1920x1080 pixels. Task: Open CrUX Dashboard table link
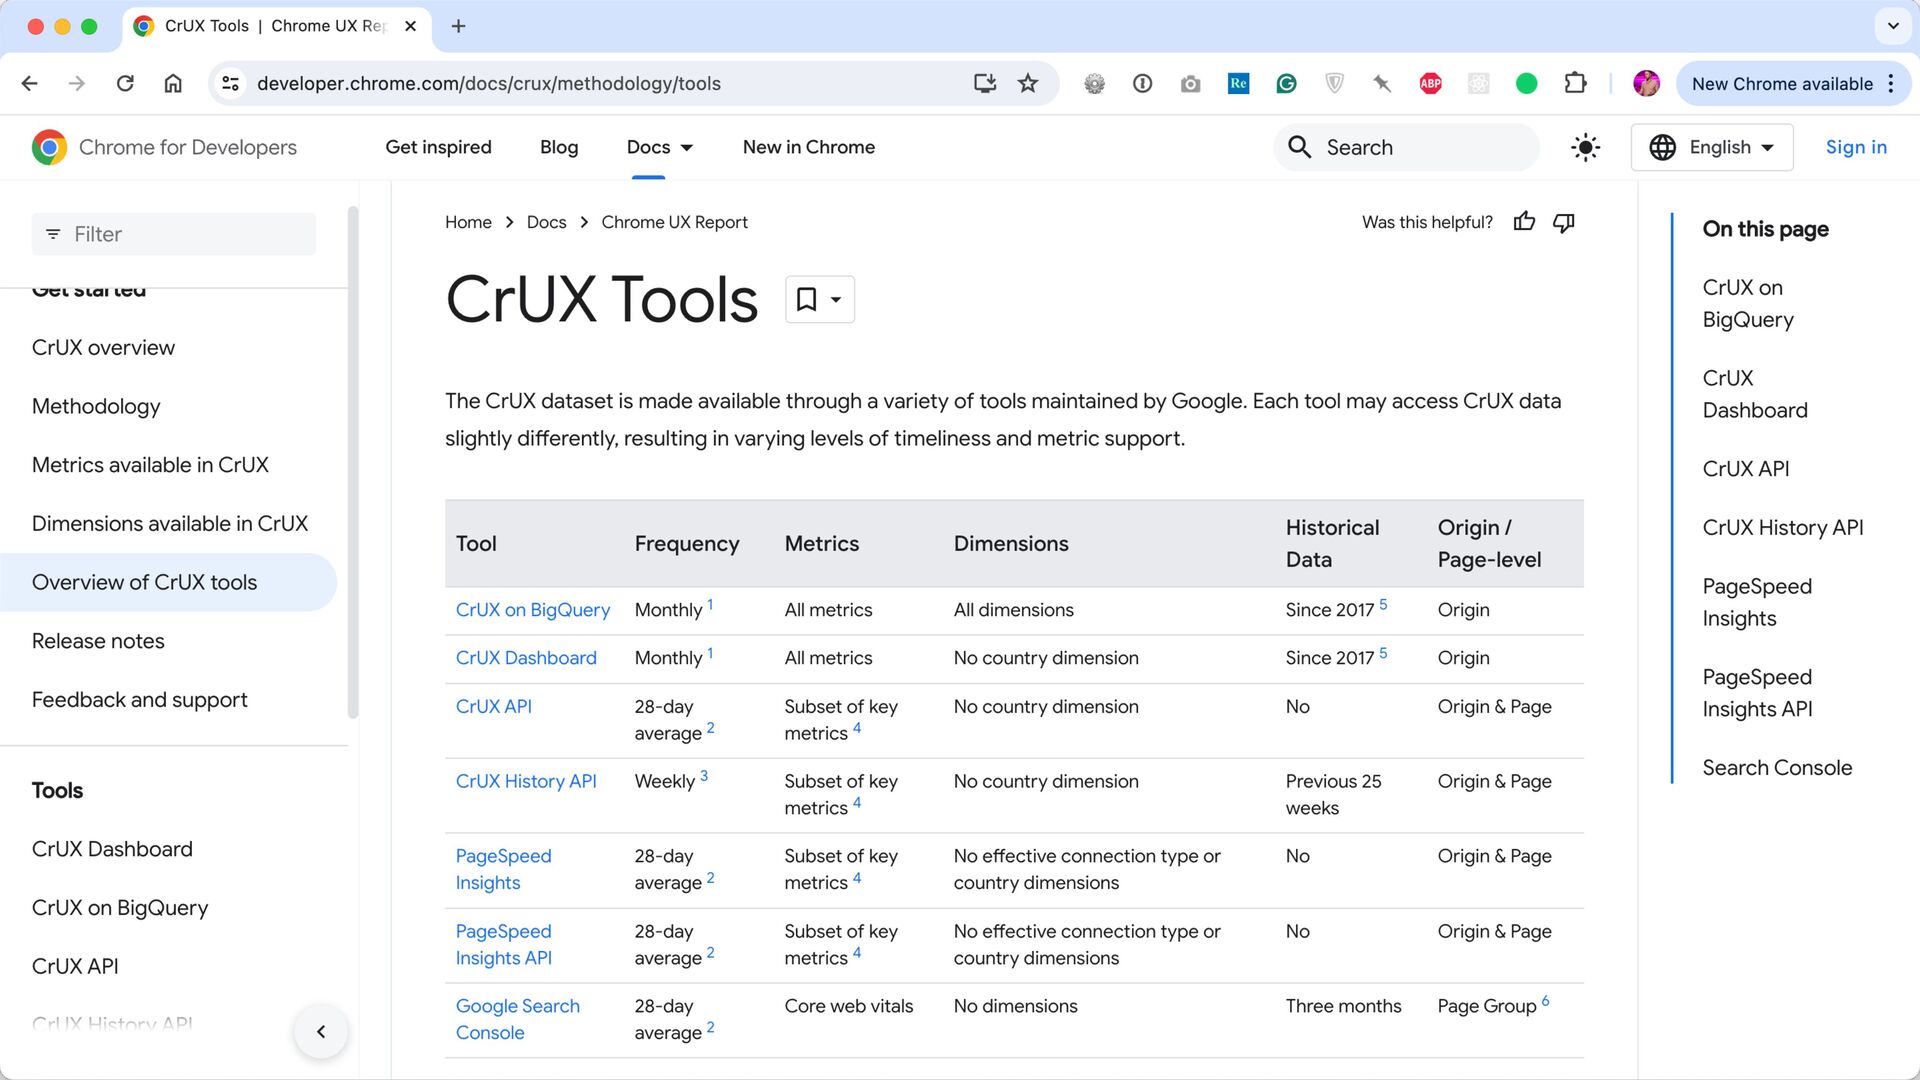pyautogui.click(x=526, y=658)
